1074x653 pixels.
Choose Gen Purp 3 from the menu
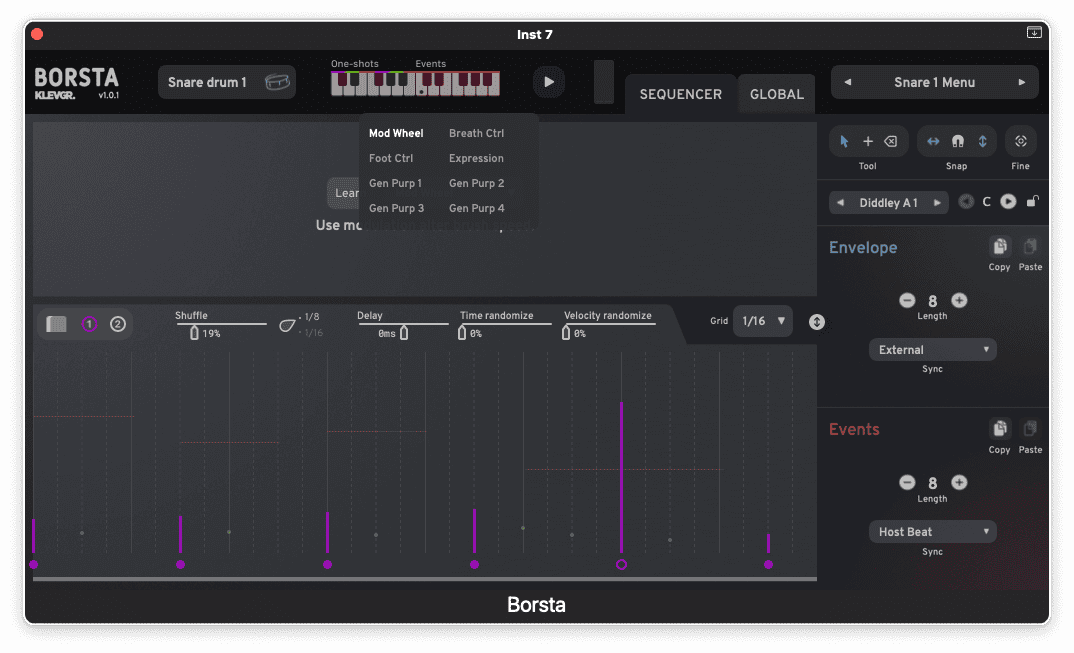[396, 208]
